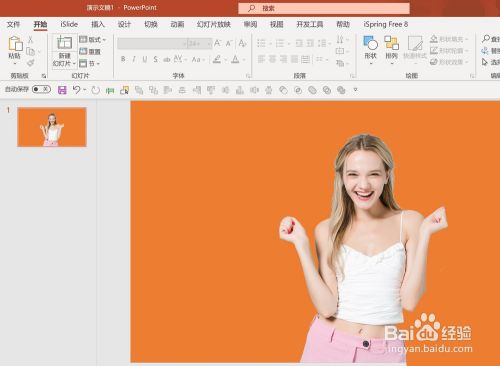Viewport: 500px width, 366px height.
Task: Click the Redo icon in quick access toolbar
Action: coord(96,90)
